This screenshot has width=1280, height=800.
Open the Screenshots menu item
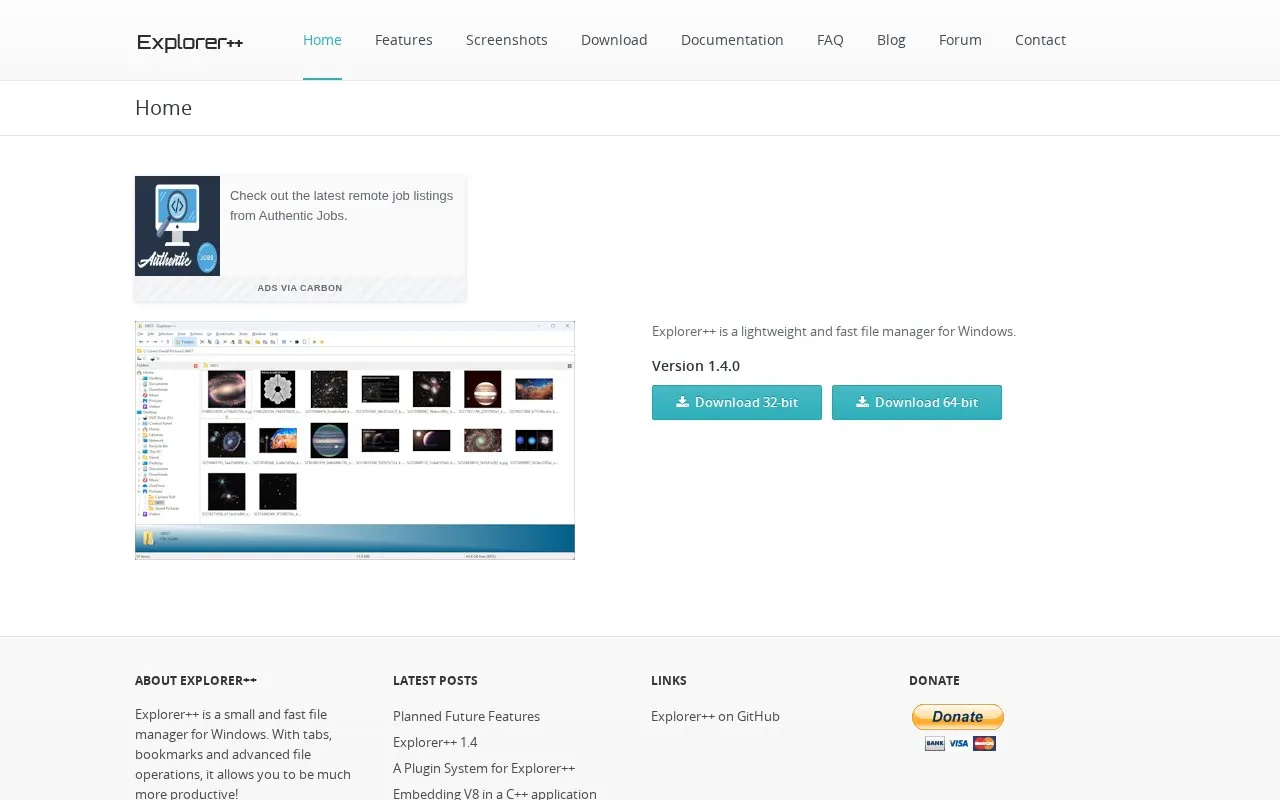[507, 40]
